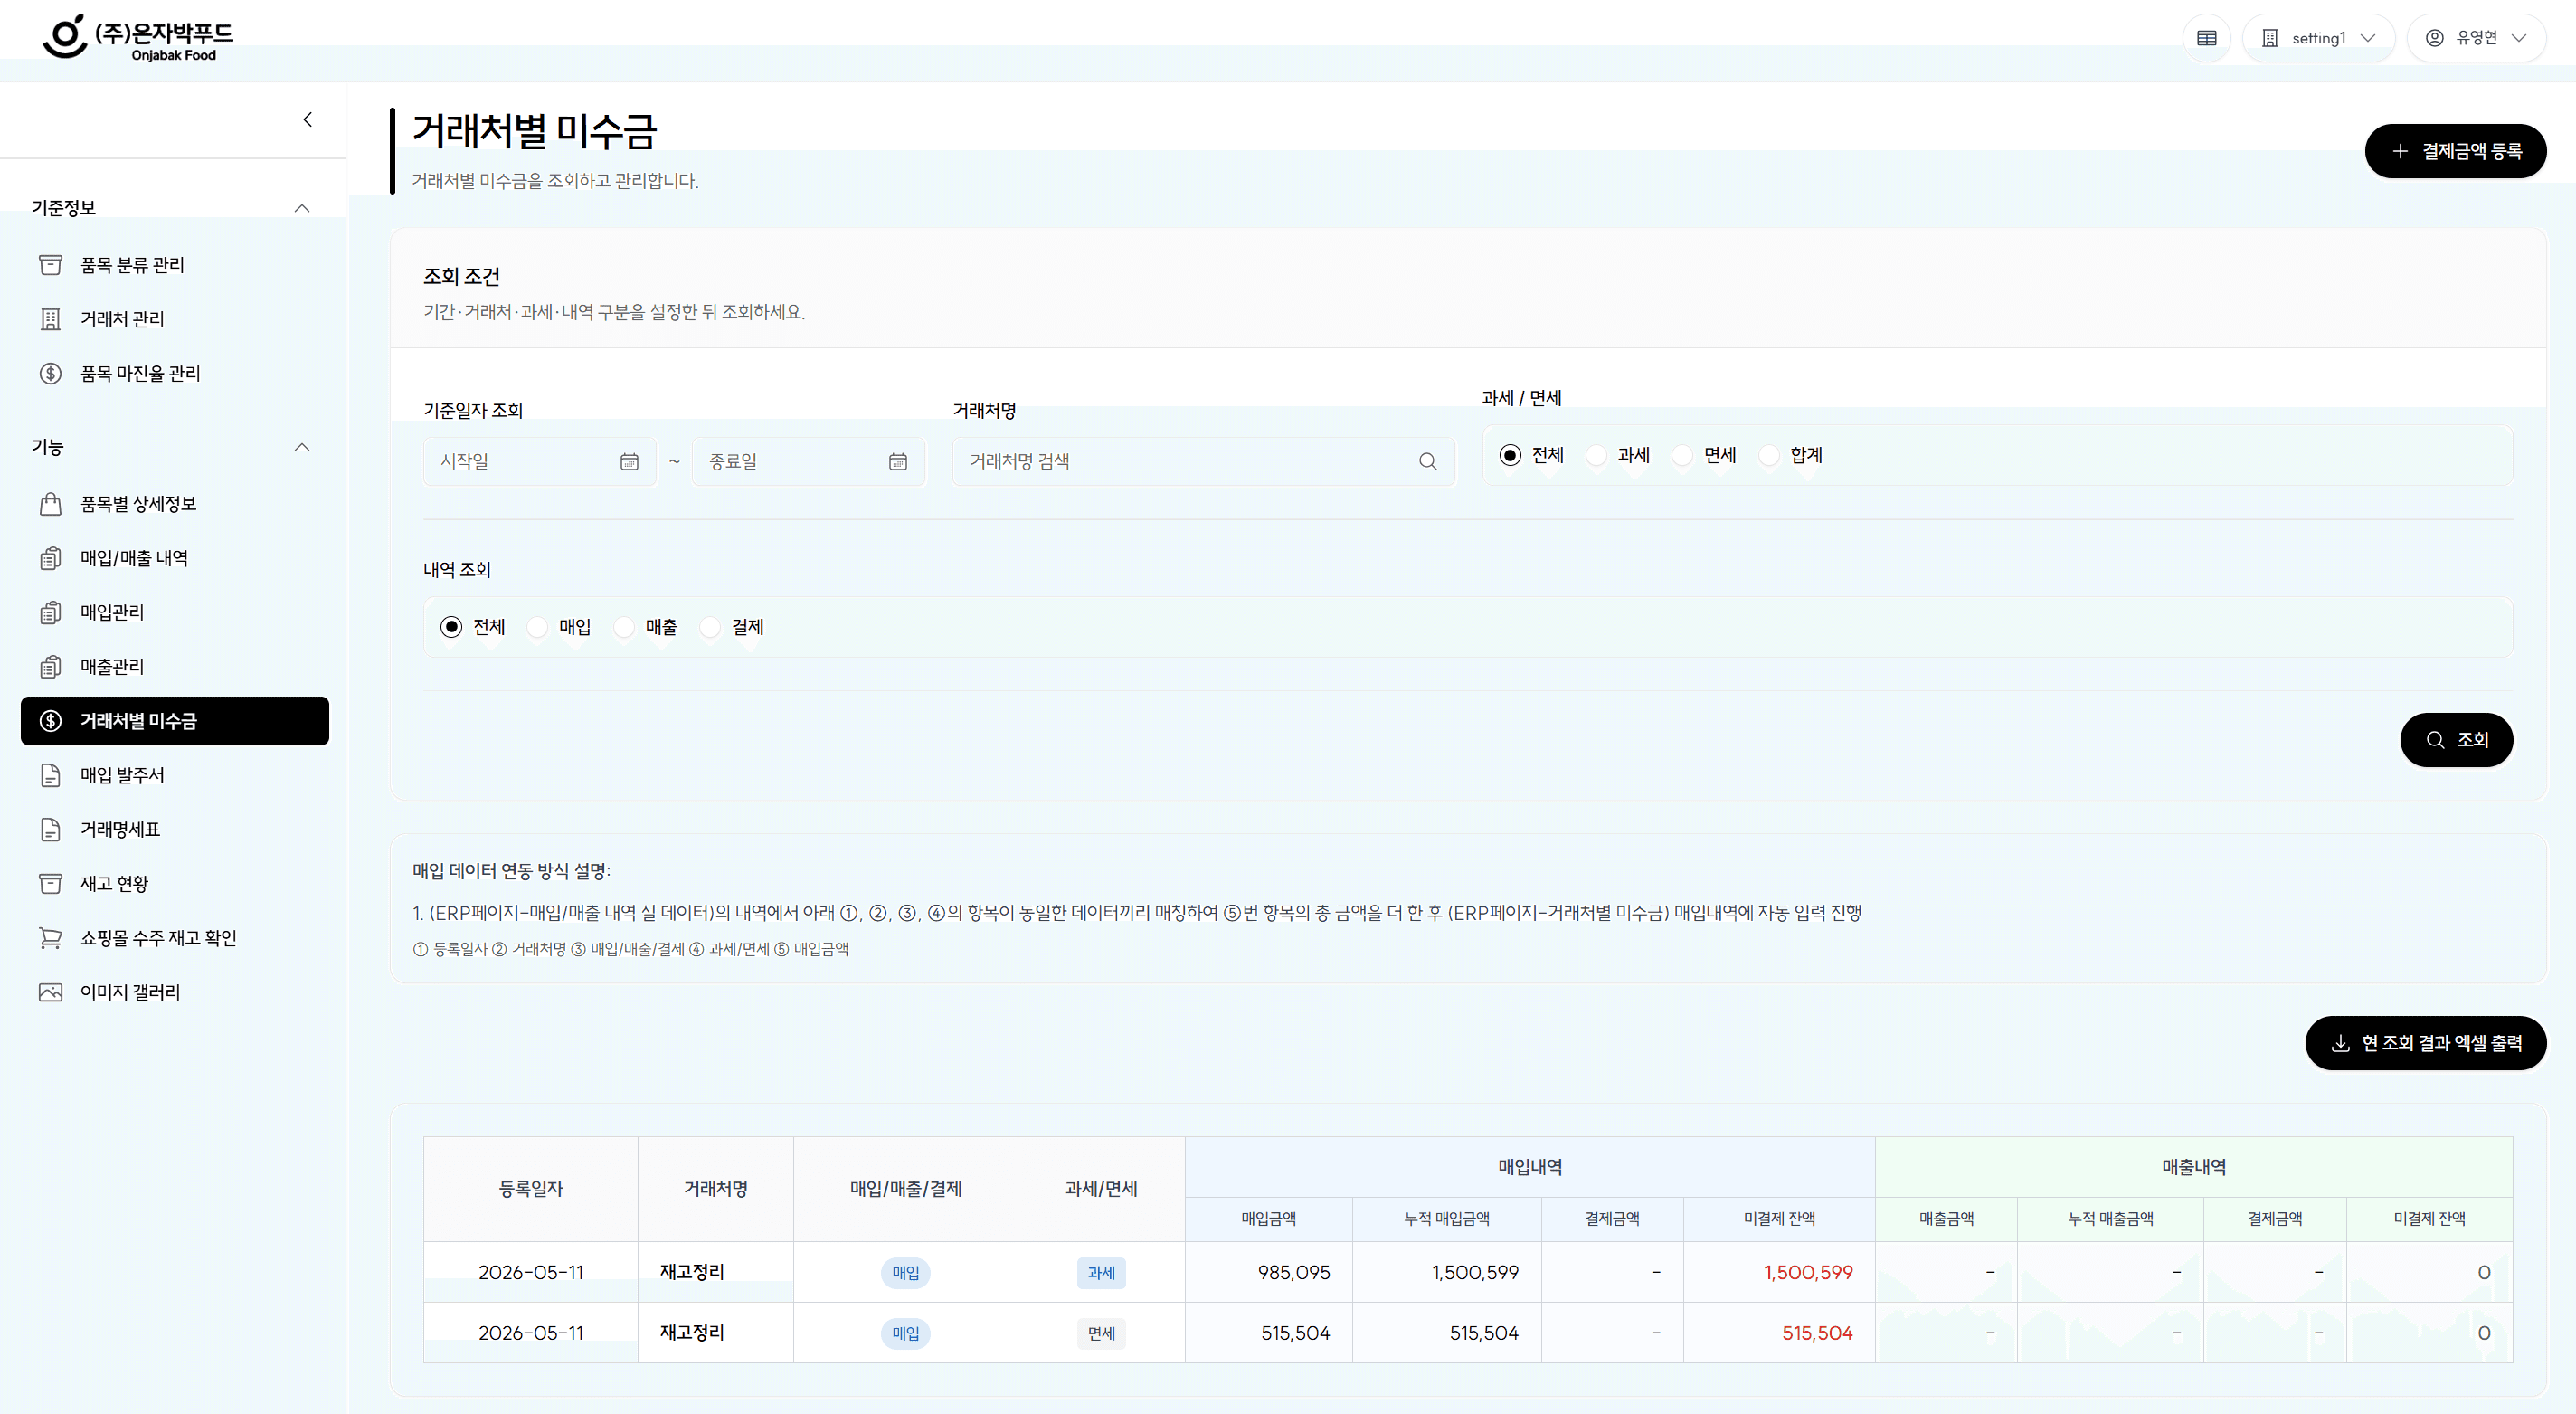Click the 등록일자 column header
Image resolution: width=2576 pixels, height=1414 pixels.
(x=531, y=1189)
